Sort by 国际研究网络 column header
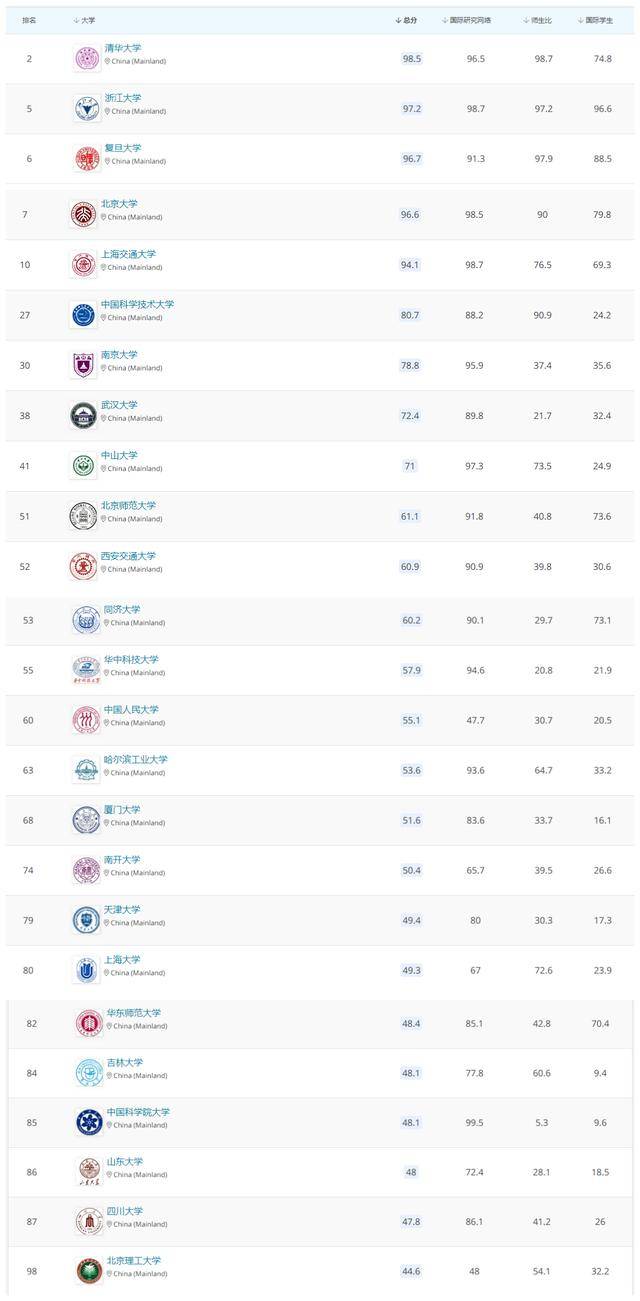 [467, 20]
